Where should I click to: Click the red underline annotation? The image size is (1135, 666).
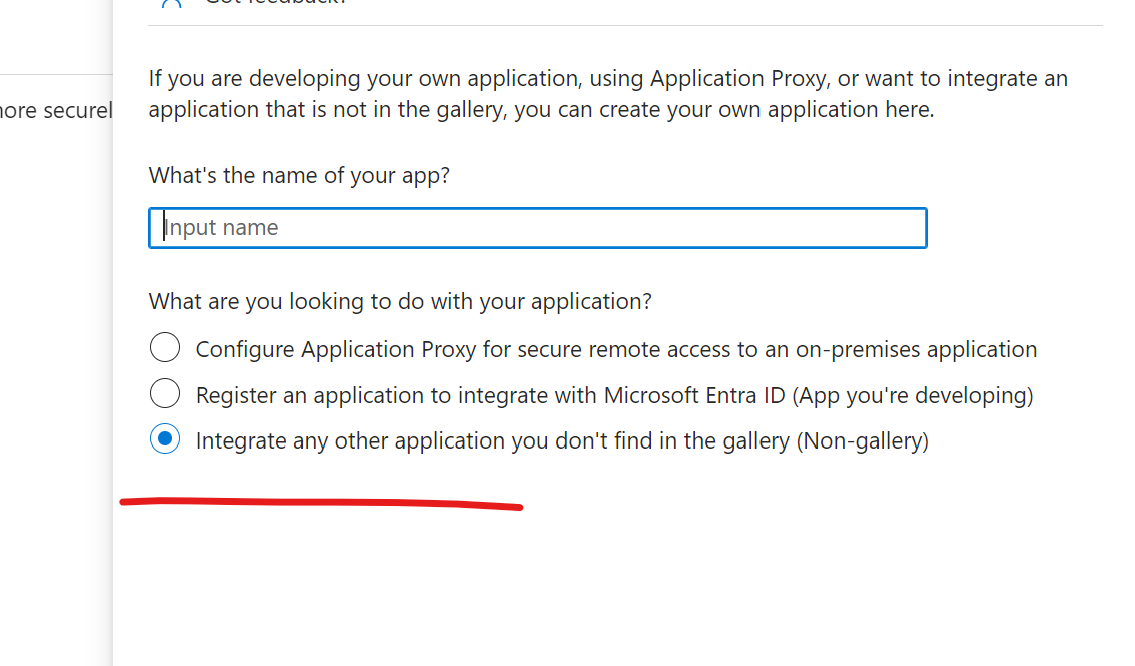320,503
